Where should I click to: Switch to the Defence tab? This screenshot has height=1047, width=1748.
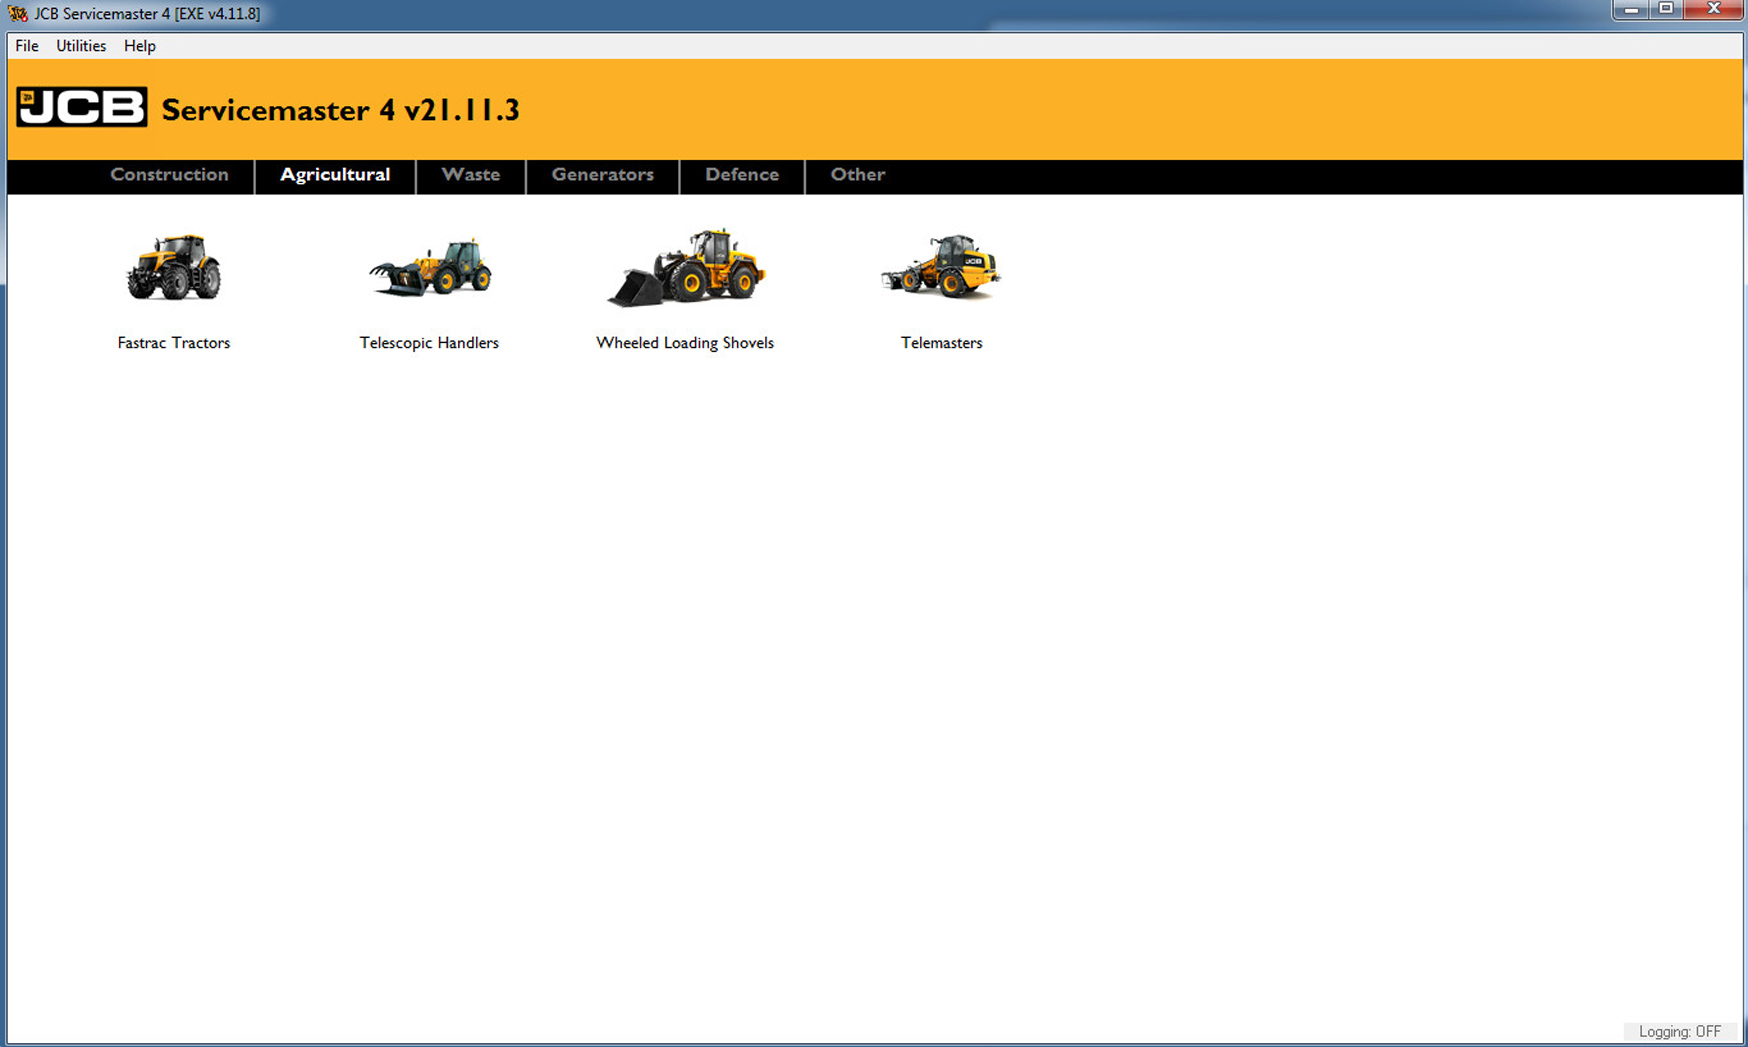point(741,175)
